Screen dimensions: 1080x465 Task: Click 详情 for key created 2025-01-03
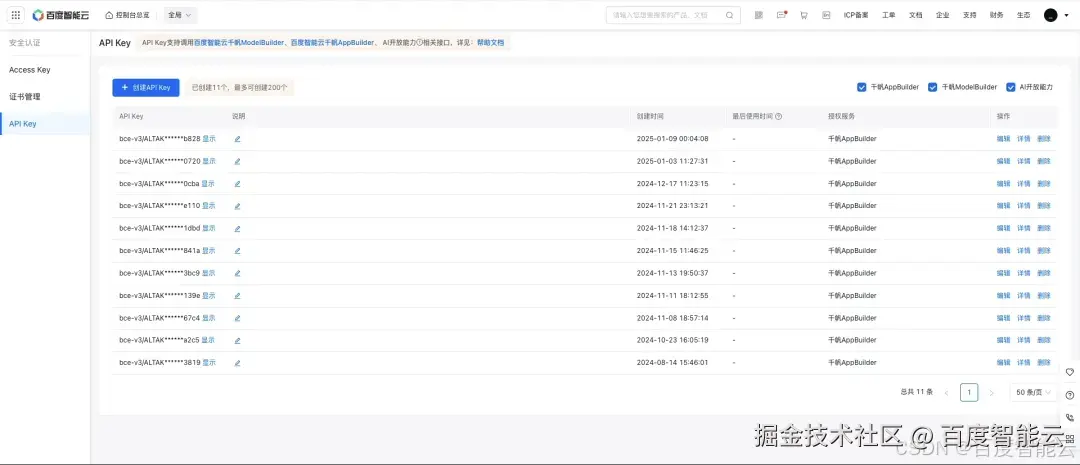pyautogui.click(x=1024, y=161)
